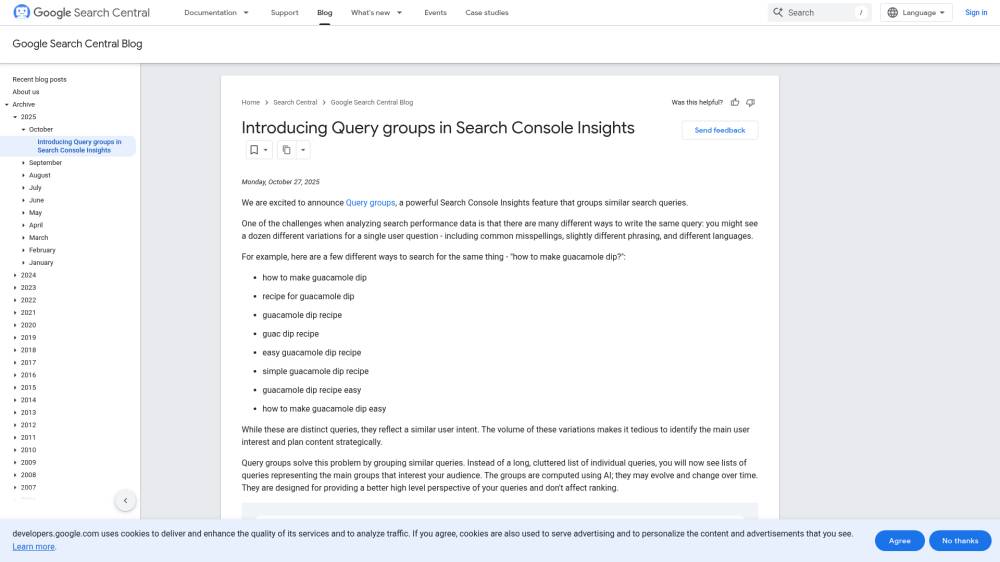Open Google Search Central Blog breadcrumb

(x=372, y=102)
